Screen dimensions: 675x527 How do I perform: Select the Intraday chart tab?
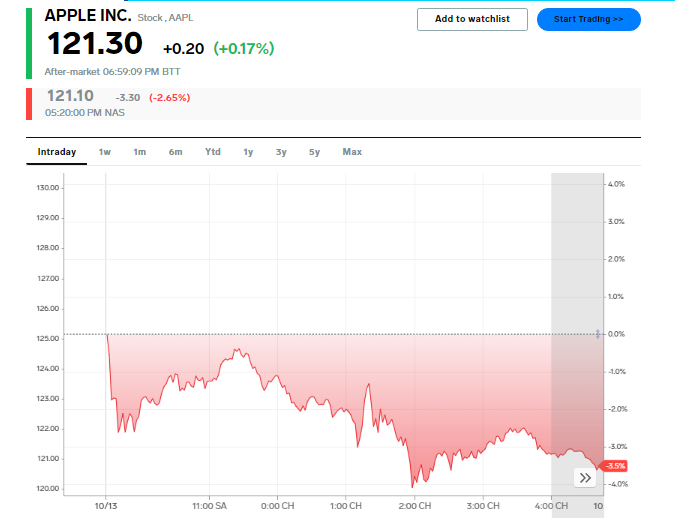57,152
